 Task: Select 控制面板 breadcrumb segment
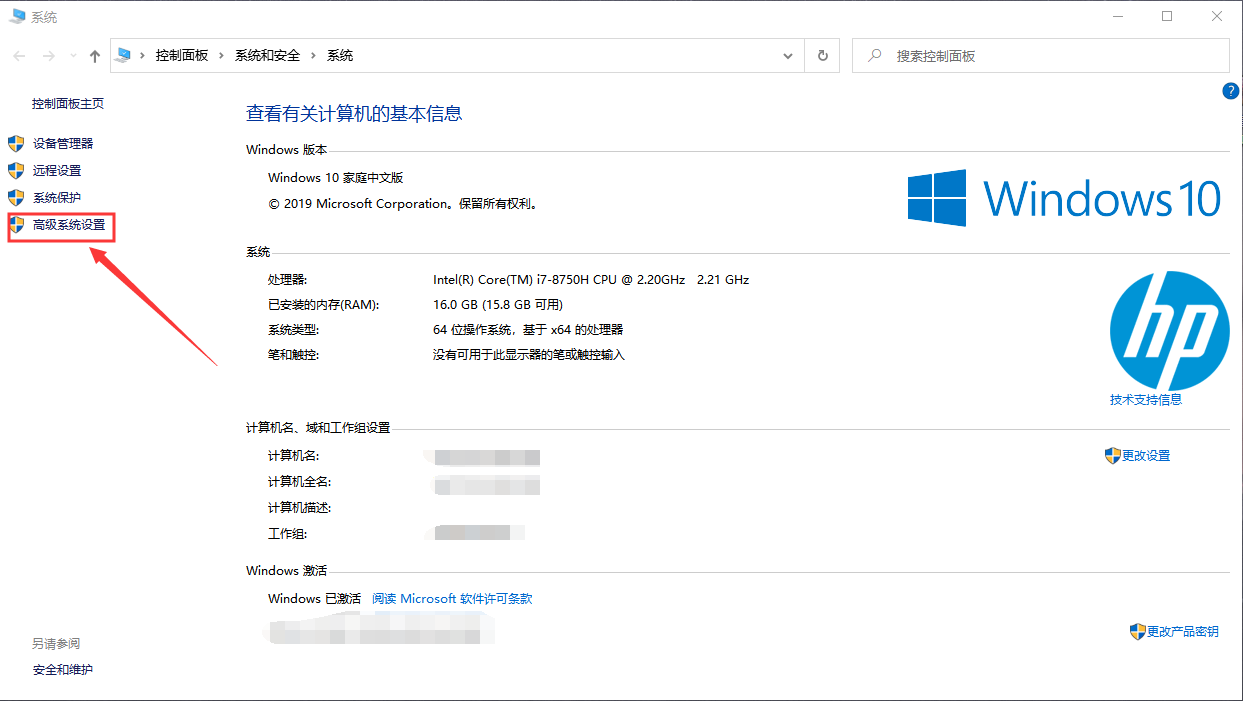(182, 56)
